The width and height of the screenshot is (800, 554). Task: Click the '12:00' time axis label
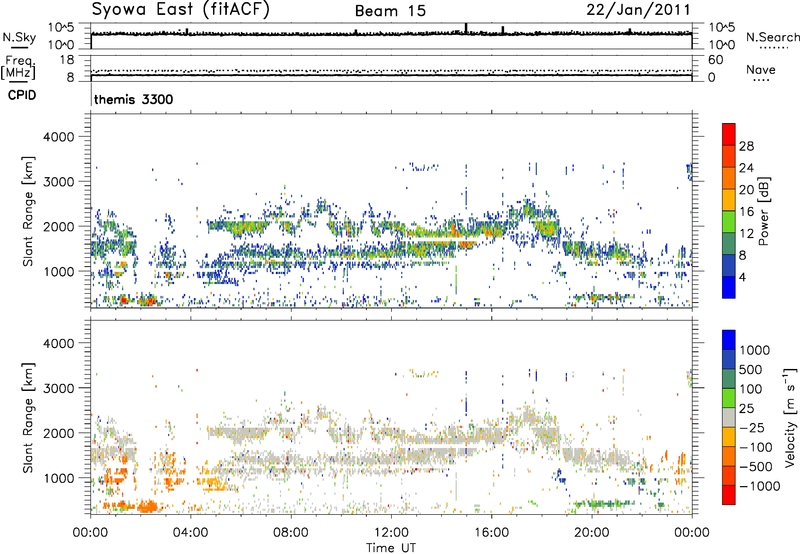tap(391, 533)
